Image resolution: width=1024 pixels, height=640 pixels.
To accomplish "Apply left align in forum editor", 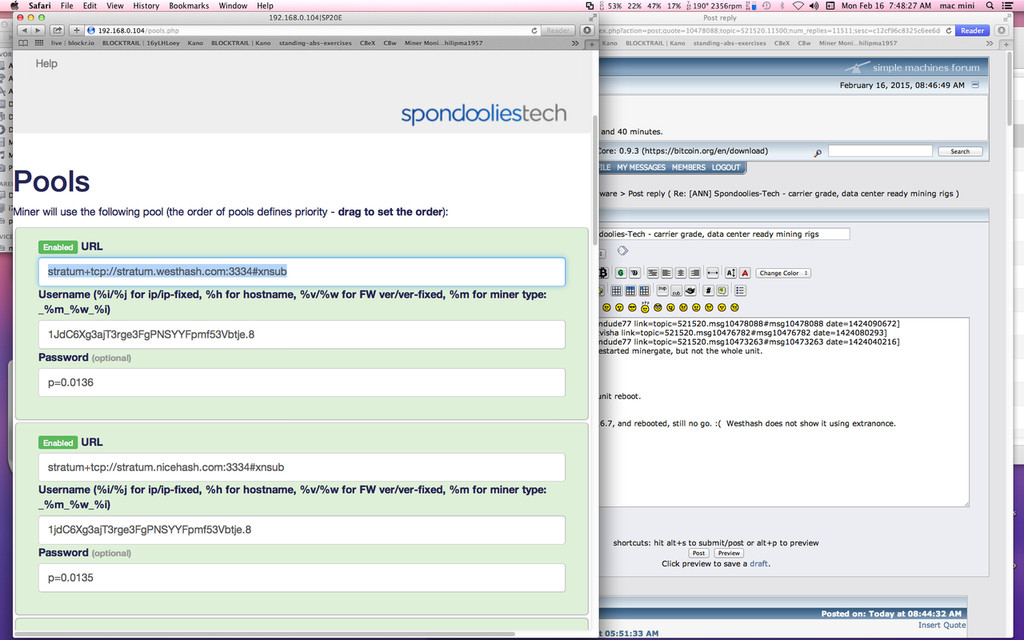I will [667, 273].
